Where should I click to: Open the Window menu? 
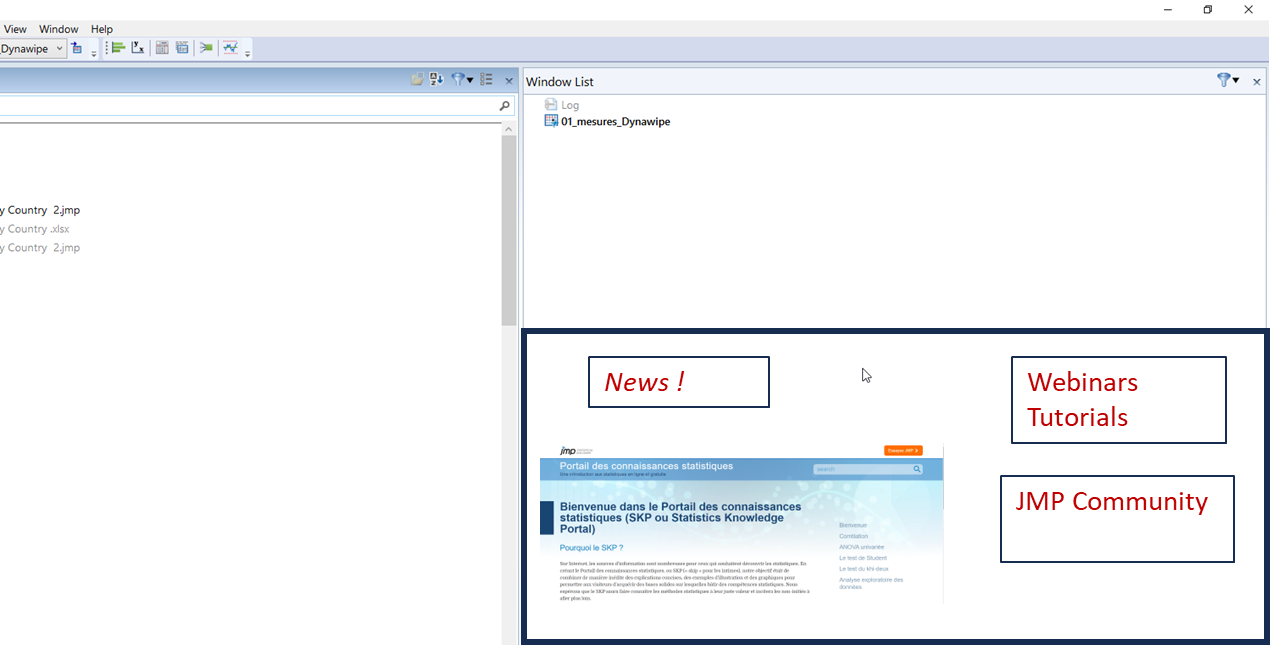tap(58, 29)
